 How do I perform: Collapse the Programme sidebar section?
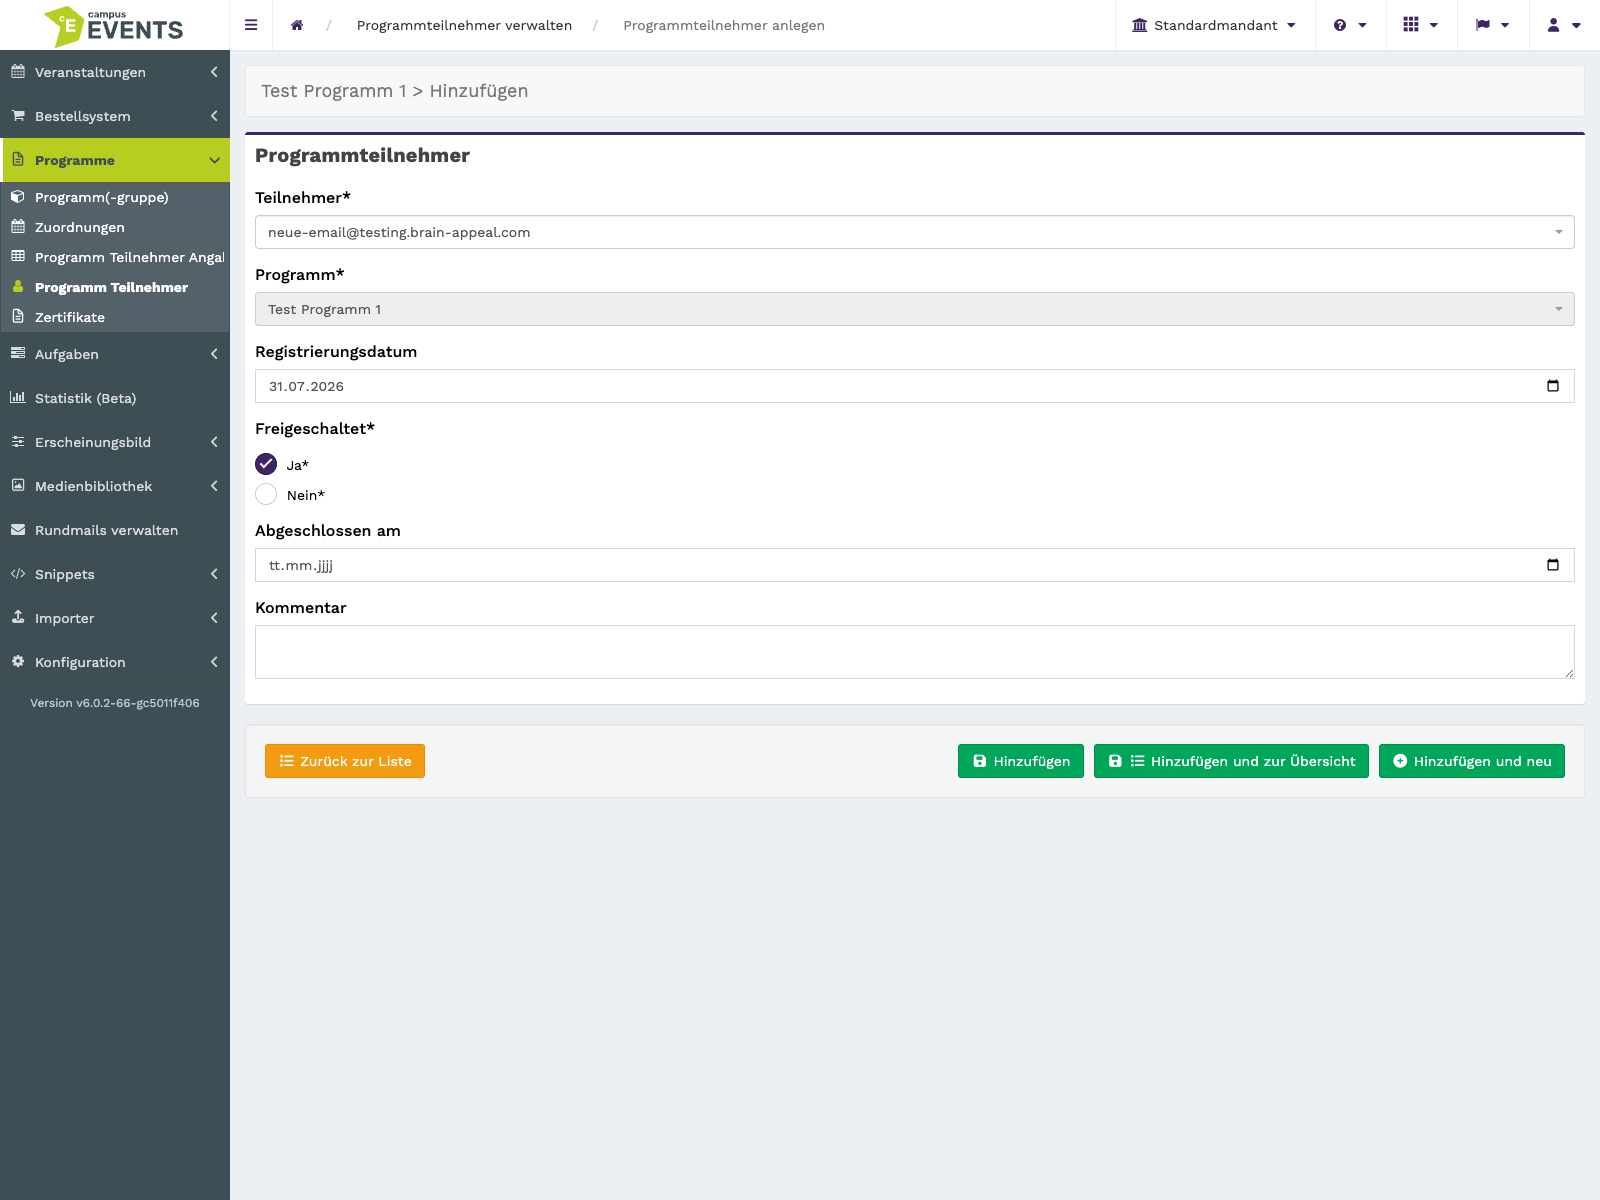[x=115, y=160]
